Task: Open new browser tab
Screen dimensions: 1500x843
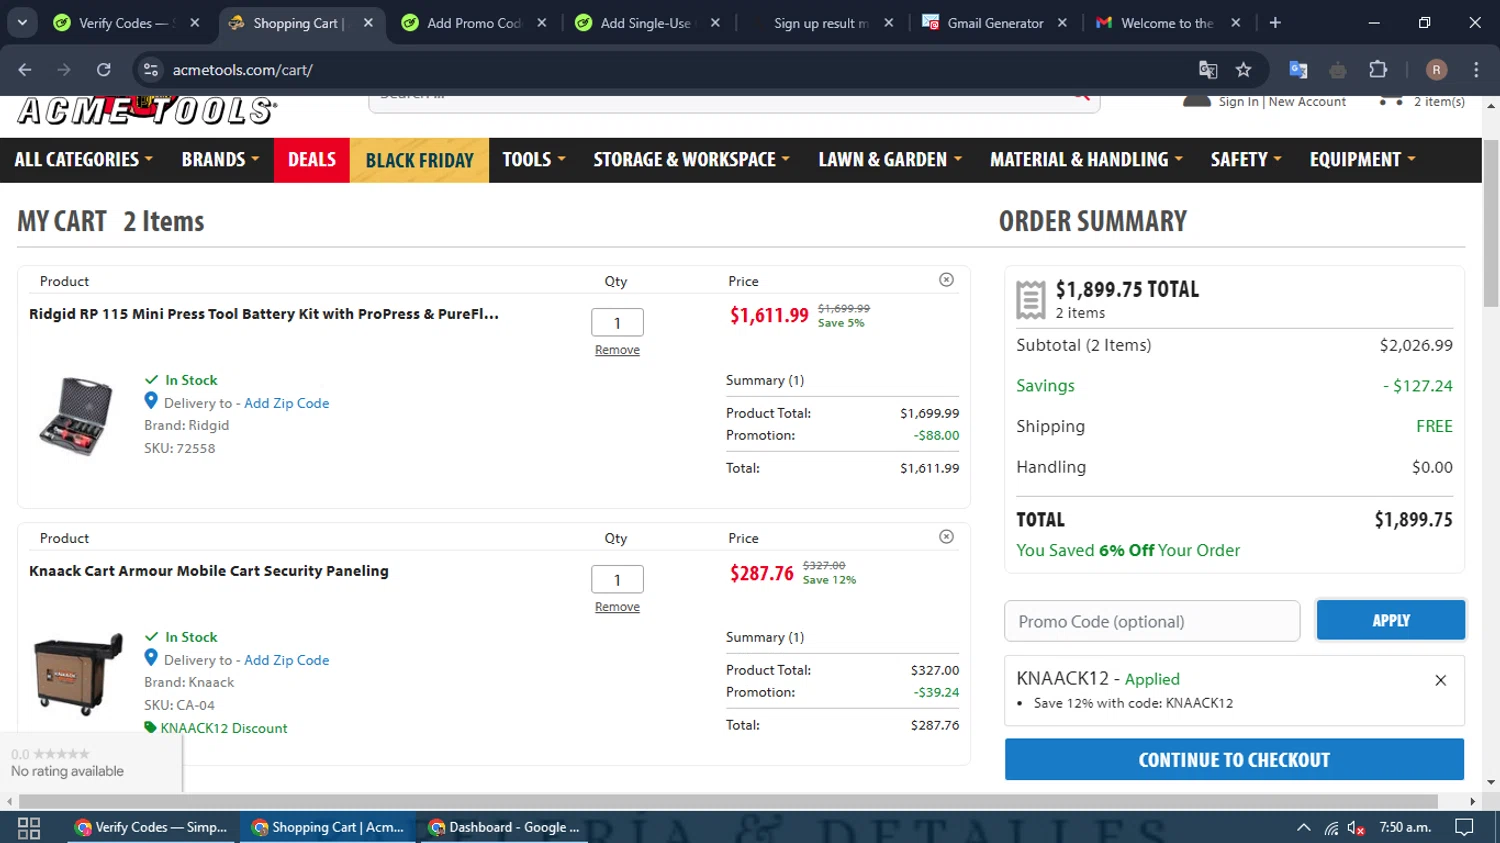Action: (1275, 22)
